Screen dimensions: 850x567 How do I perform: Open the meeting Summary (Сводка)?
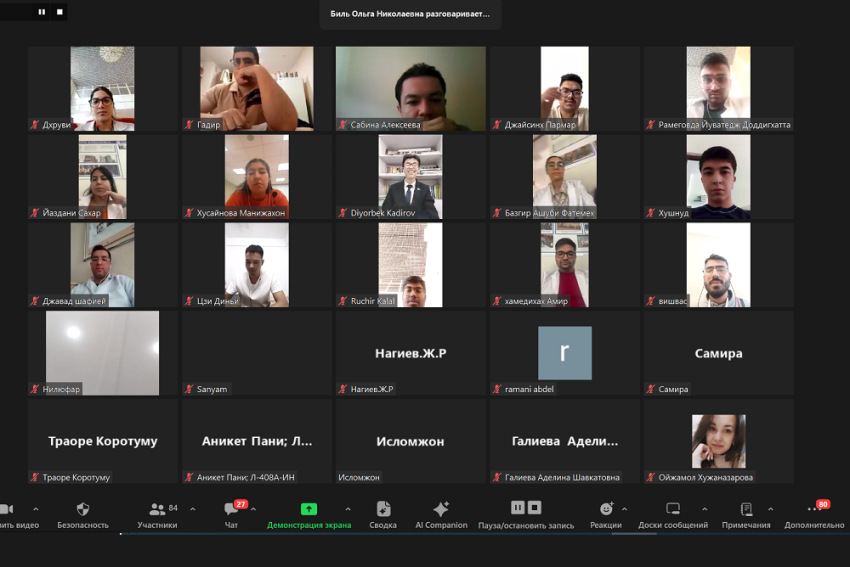click(383, 510)
